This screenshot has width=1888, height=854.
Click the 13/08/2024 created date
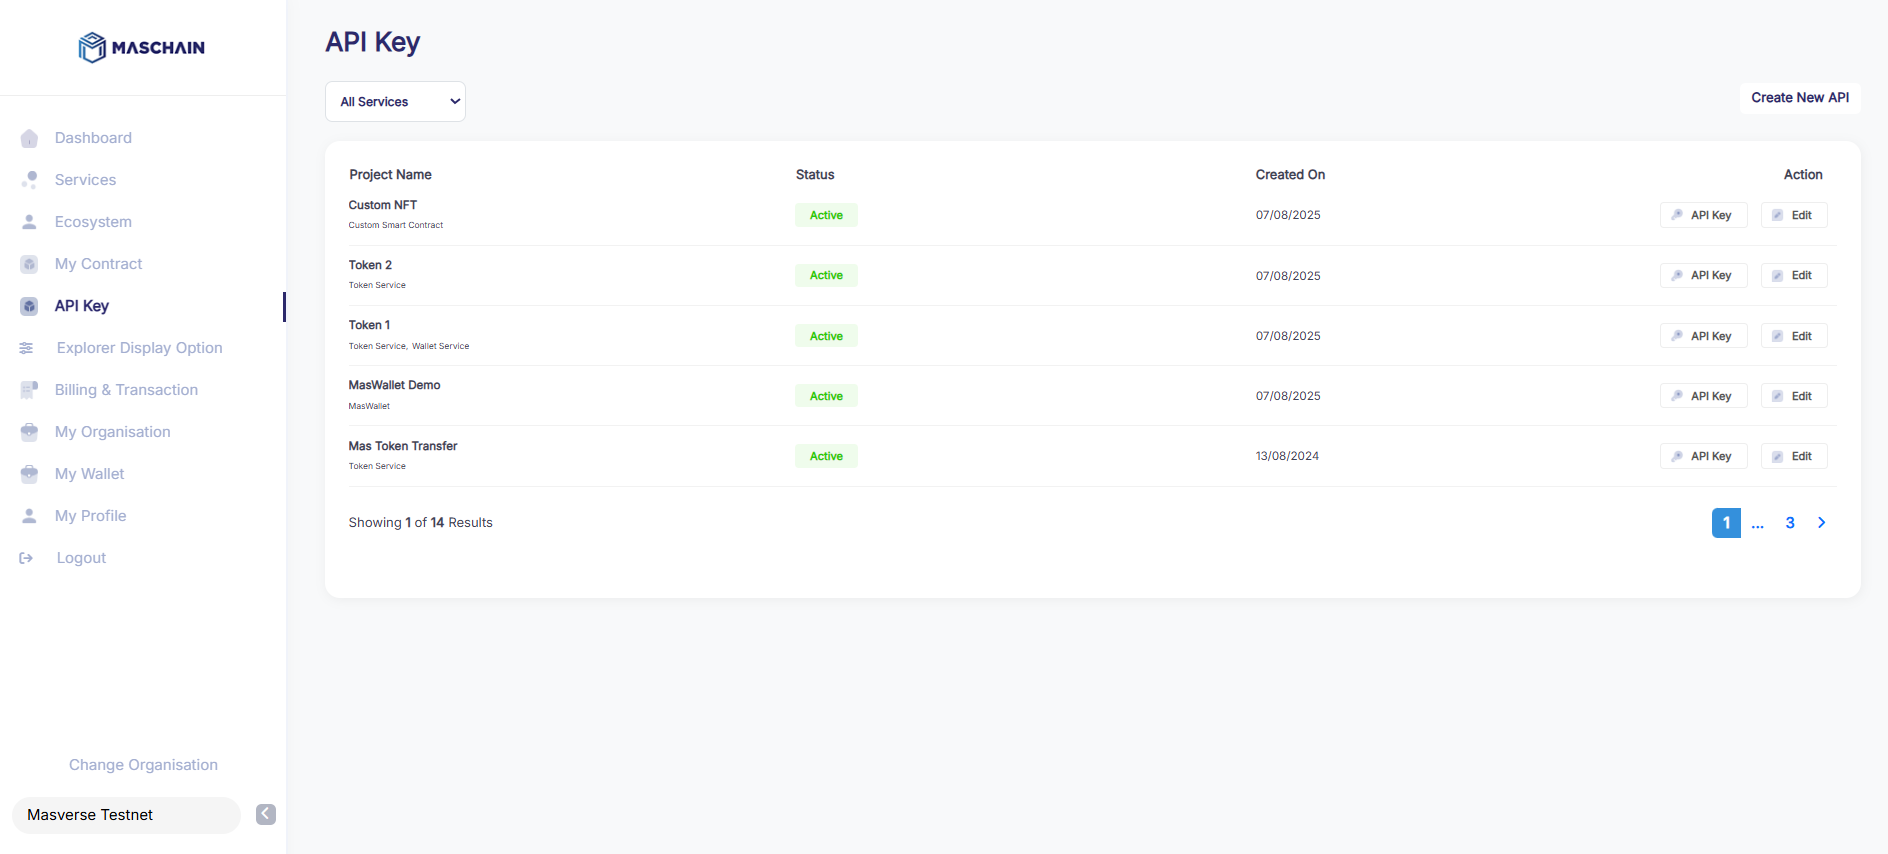click(x=1287, y=456)
